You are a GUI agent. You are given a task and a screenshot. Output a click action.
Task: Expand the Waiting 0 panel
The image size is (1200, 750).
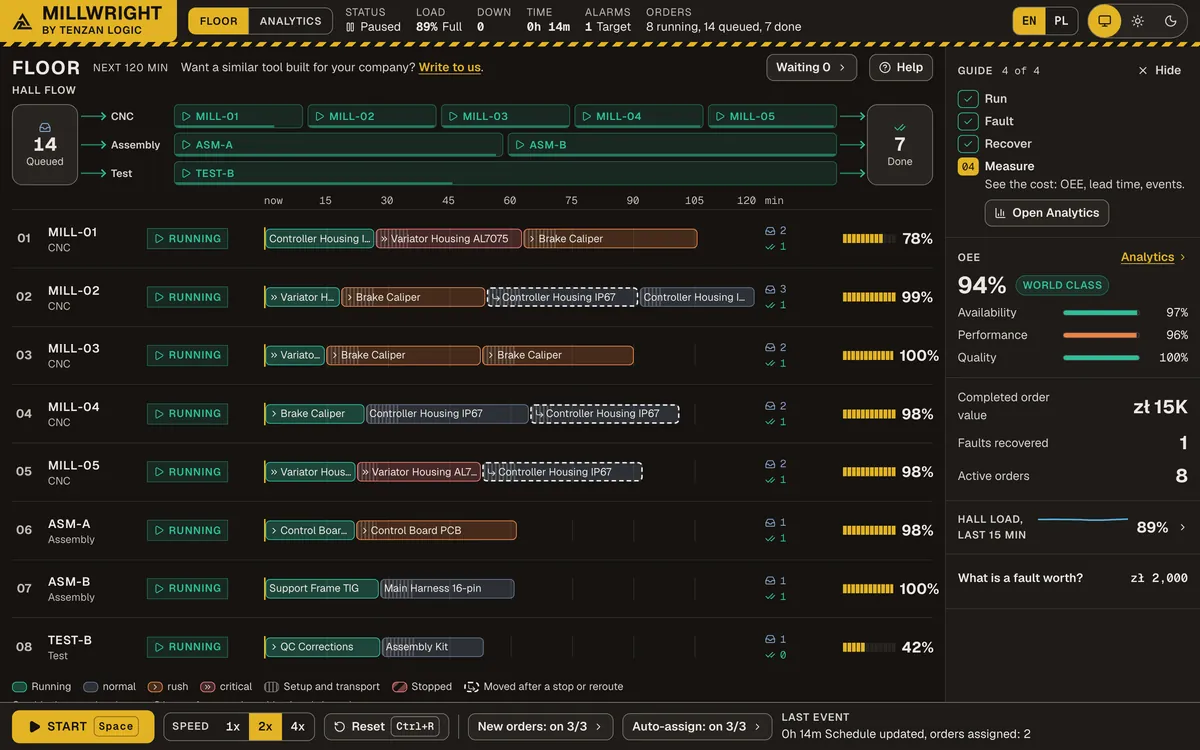pos(812,68)
